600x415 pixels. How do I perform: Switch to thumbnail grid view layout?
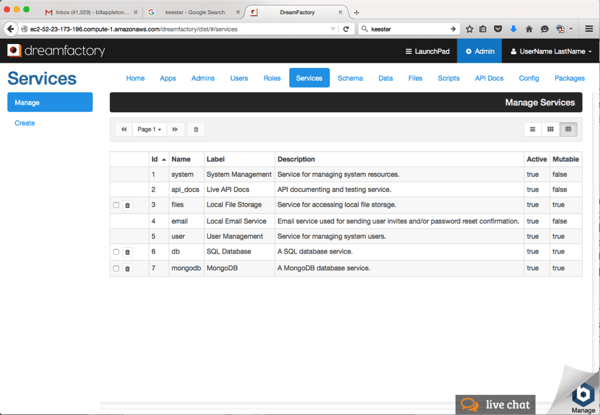550,129
